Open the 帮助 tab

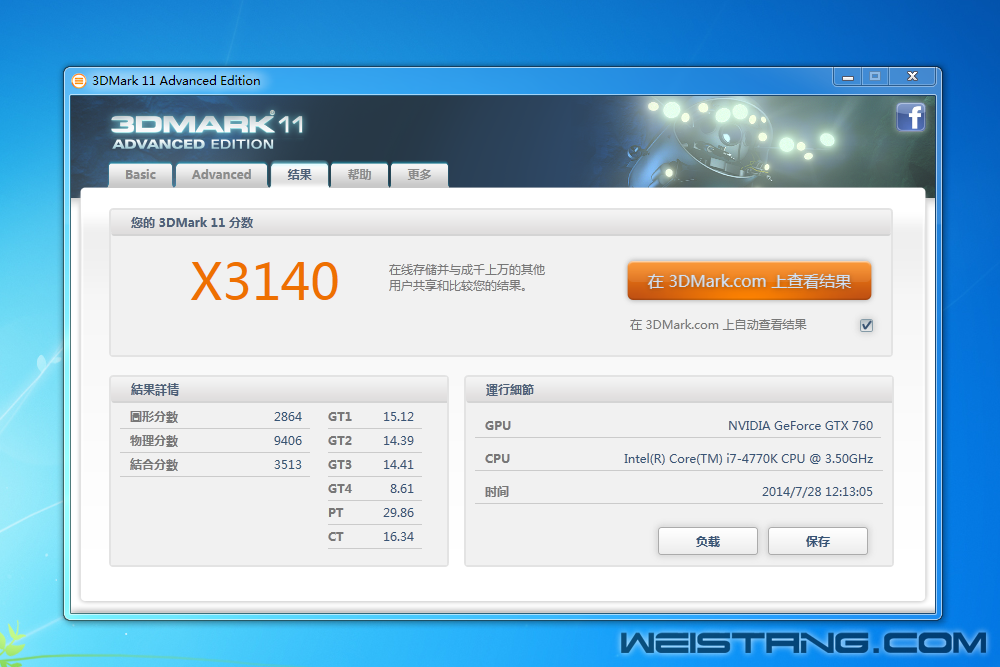(x=359, y=175)
